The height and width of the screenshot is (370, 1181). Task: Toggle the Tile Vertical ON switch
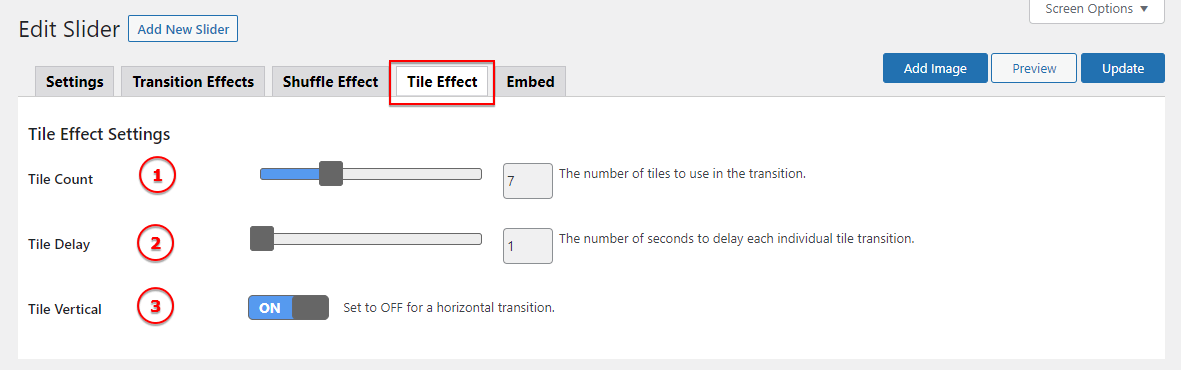coord(288,307)
